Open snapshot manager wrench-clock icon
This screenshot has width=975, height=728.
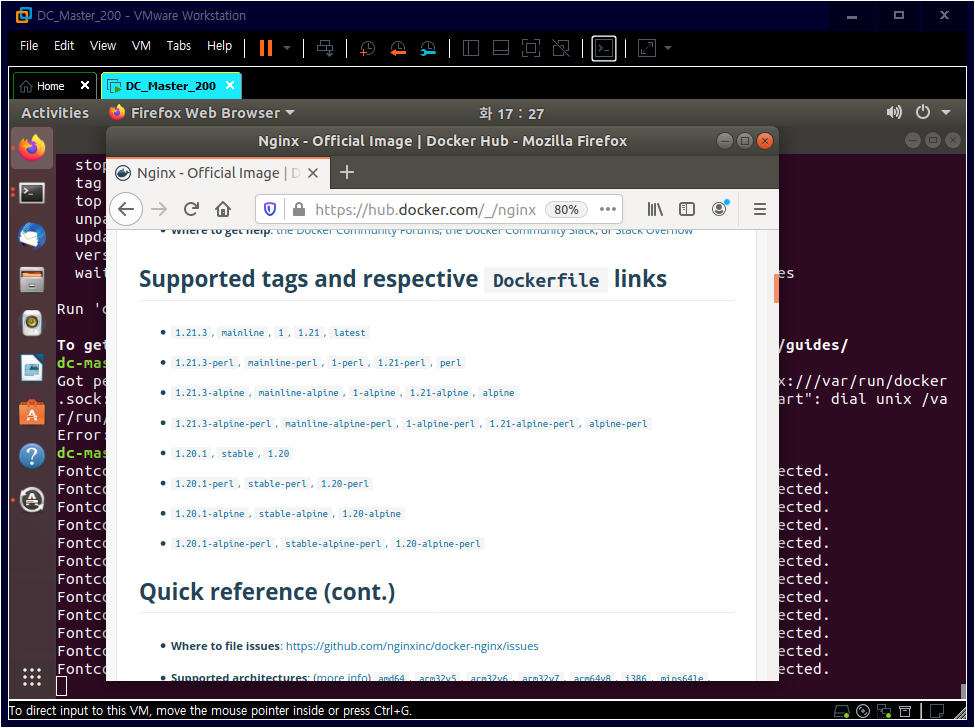click(x=428, y=48)
